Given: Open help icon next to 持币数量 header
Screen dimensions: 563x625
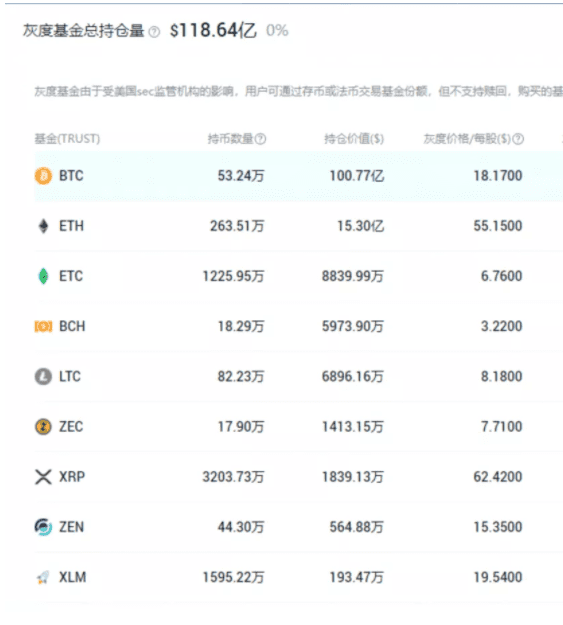Looking at the screenshot, I should tap(260, 139).
